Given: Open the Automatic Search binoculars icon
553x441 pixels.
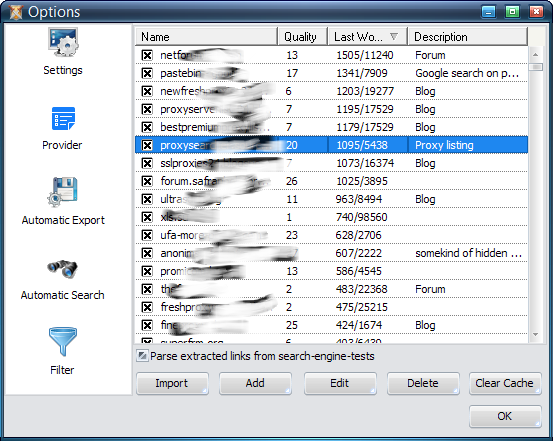Looking at the screenshot, I should tap(62, 269).
